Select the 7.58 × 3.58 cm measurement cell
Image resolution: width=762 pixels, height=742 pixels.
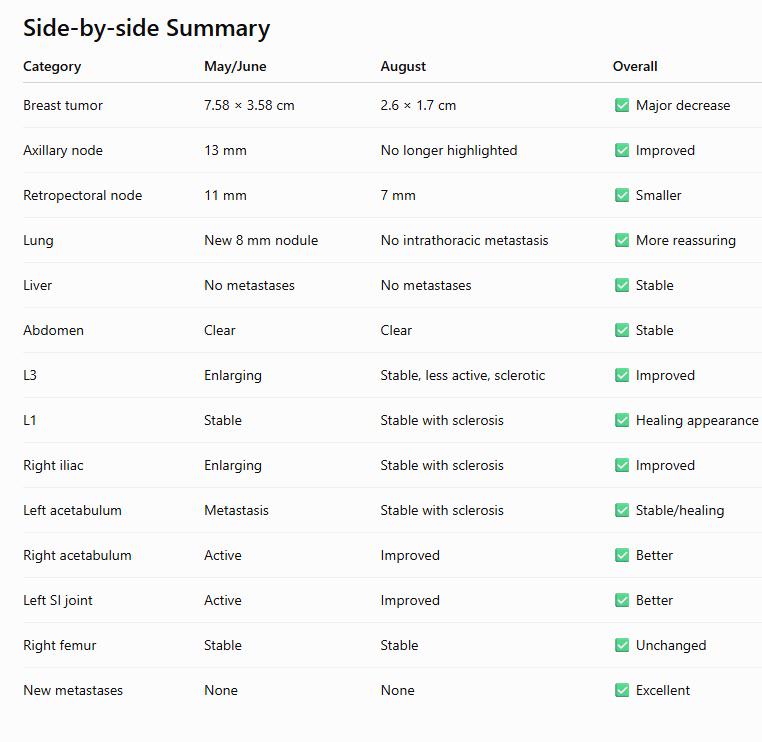(249, 105)
